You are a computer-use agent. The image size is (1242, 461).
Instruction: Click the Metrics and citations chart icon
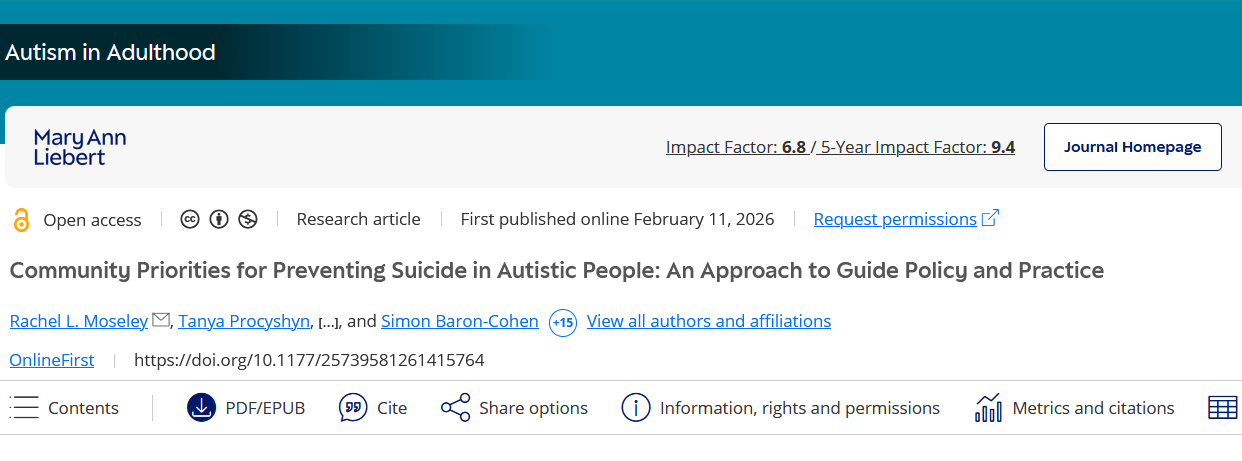988,408
